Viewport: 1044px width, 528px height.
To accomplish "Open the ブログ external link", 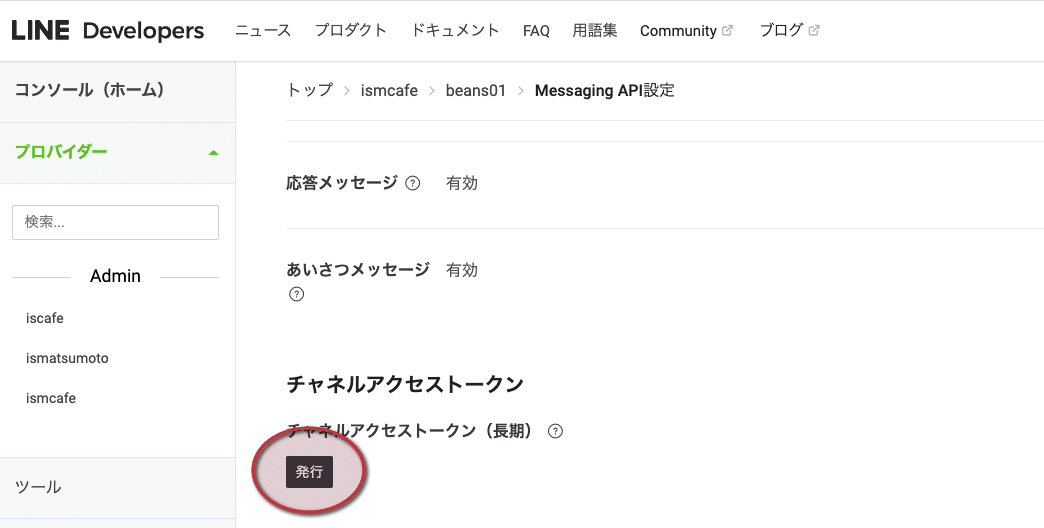I will click(790, 31).
